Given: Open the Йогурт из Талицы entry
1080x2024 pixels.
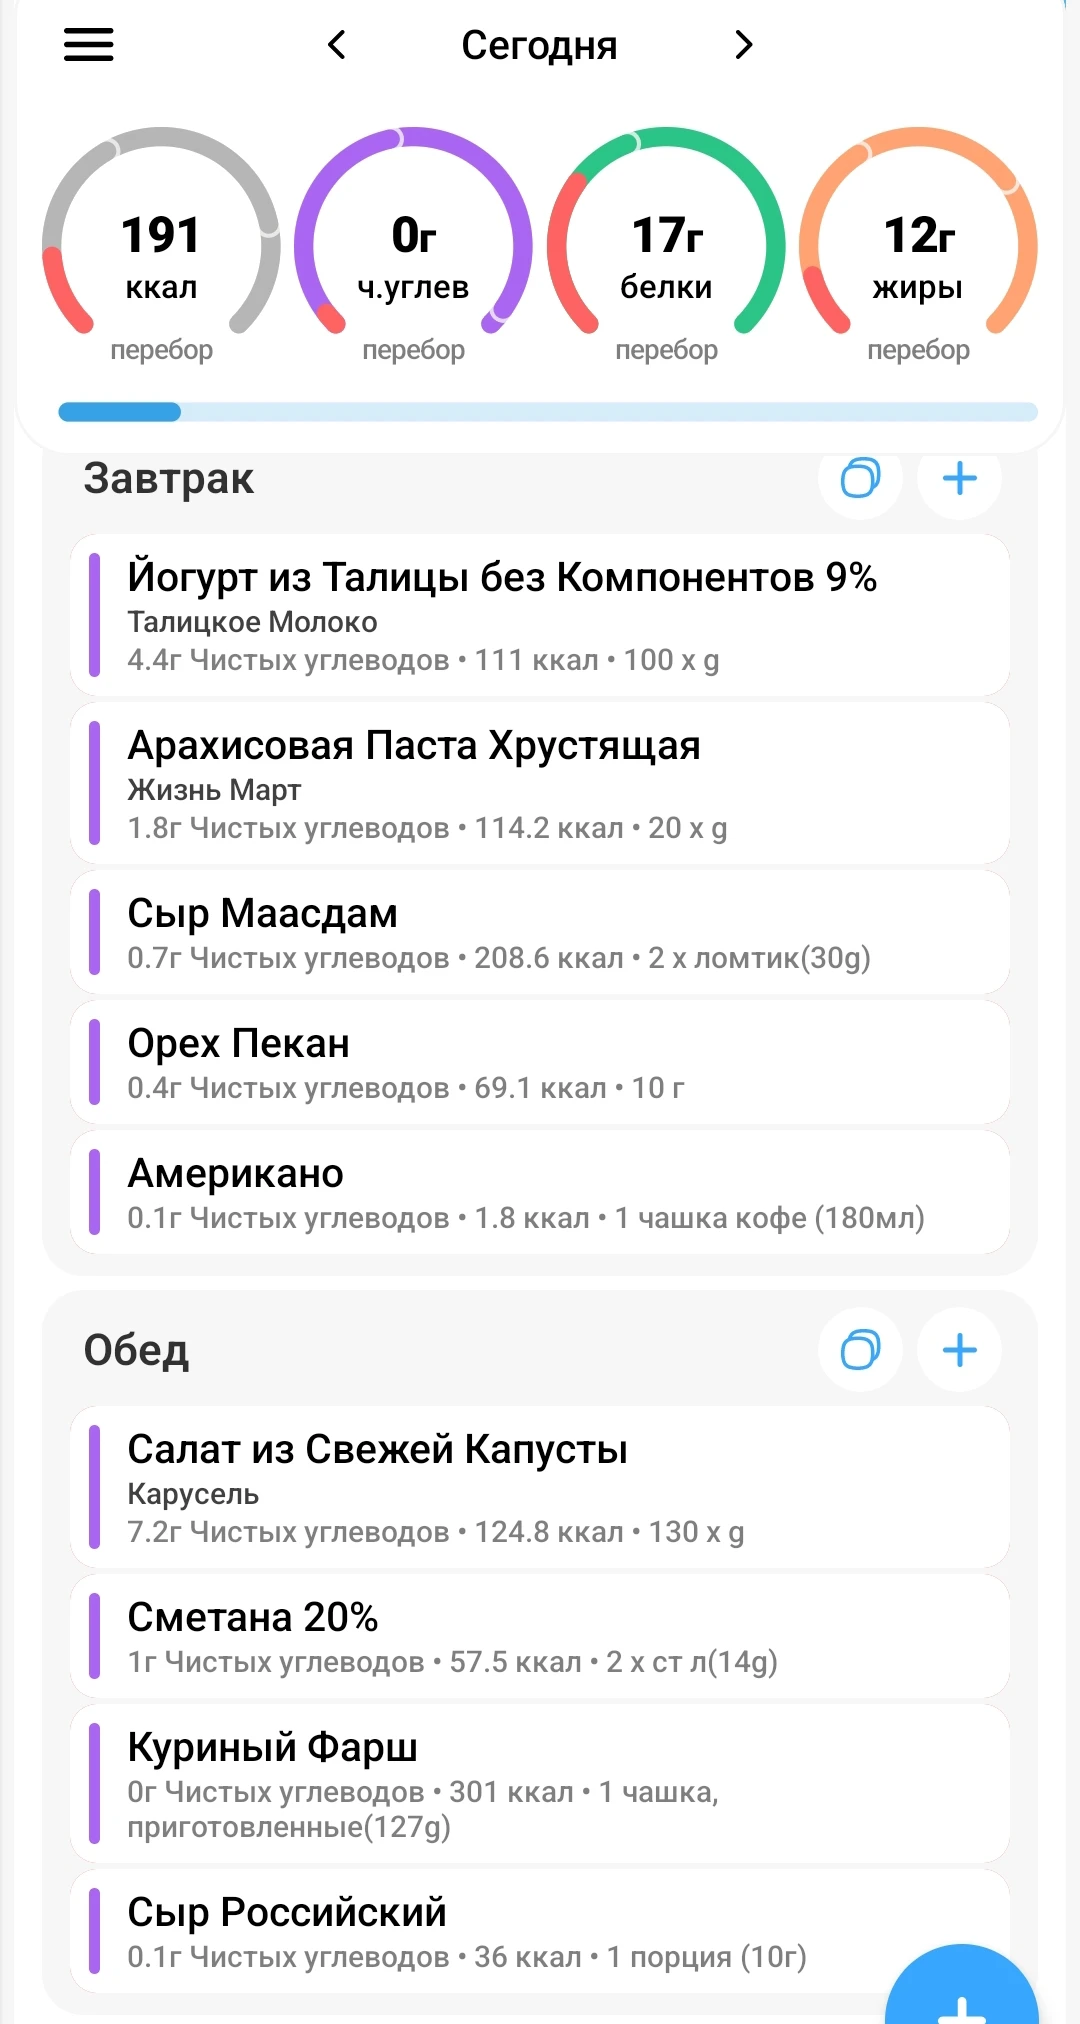Looking at the screenshot, I should [x=540, y=616].
